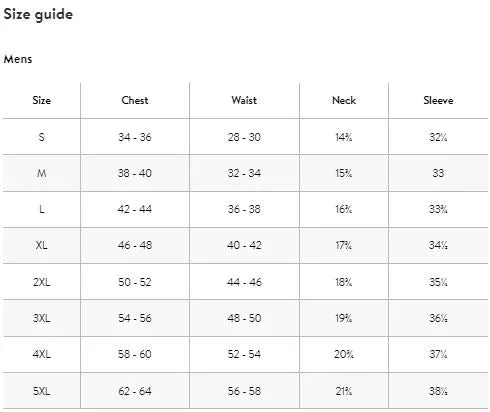Viewport: 490px width, 412px height.
Task: Select the 2XL size row label
Action: (42, 282)
